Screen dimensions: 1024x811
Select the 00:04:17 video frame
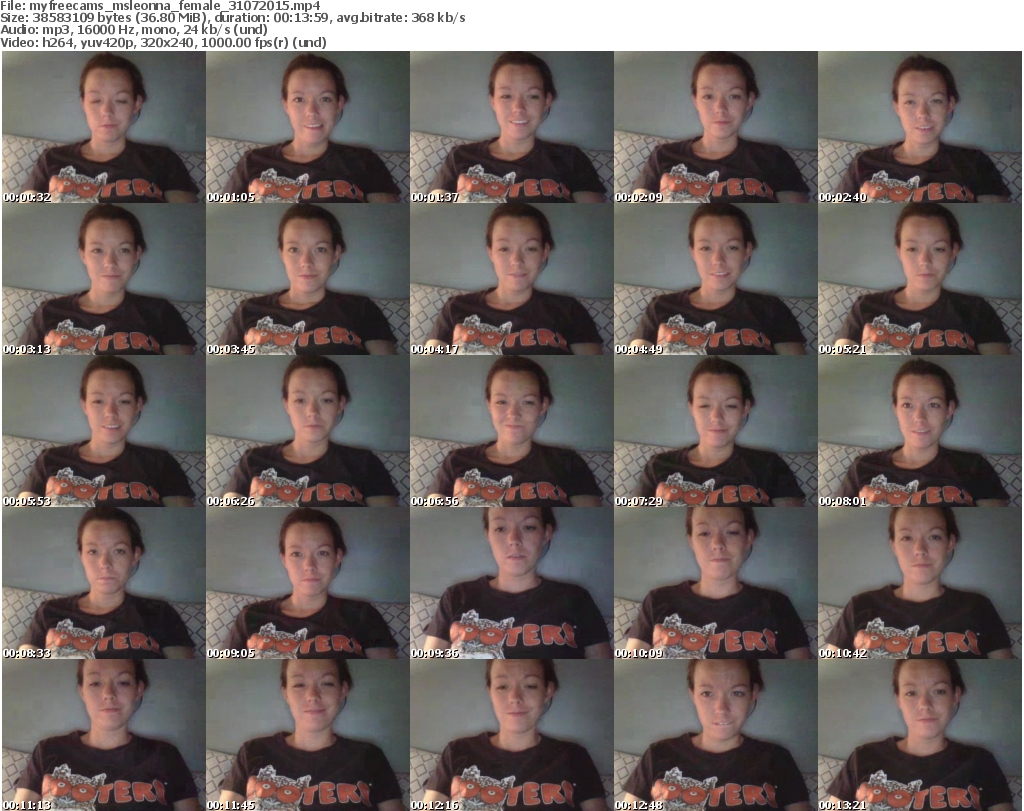coord(511,279)
